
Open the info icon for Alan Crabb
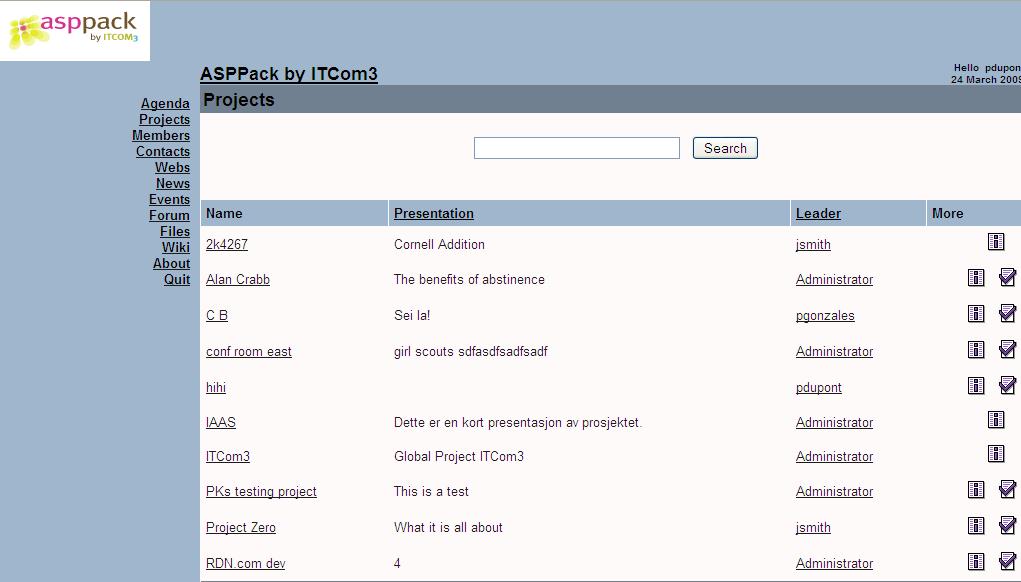click(x=975, y=277)
